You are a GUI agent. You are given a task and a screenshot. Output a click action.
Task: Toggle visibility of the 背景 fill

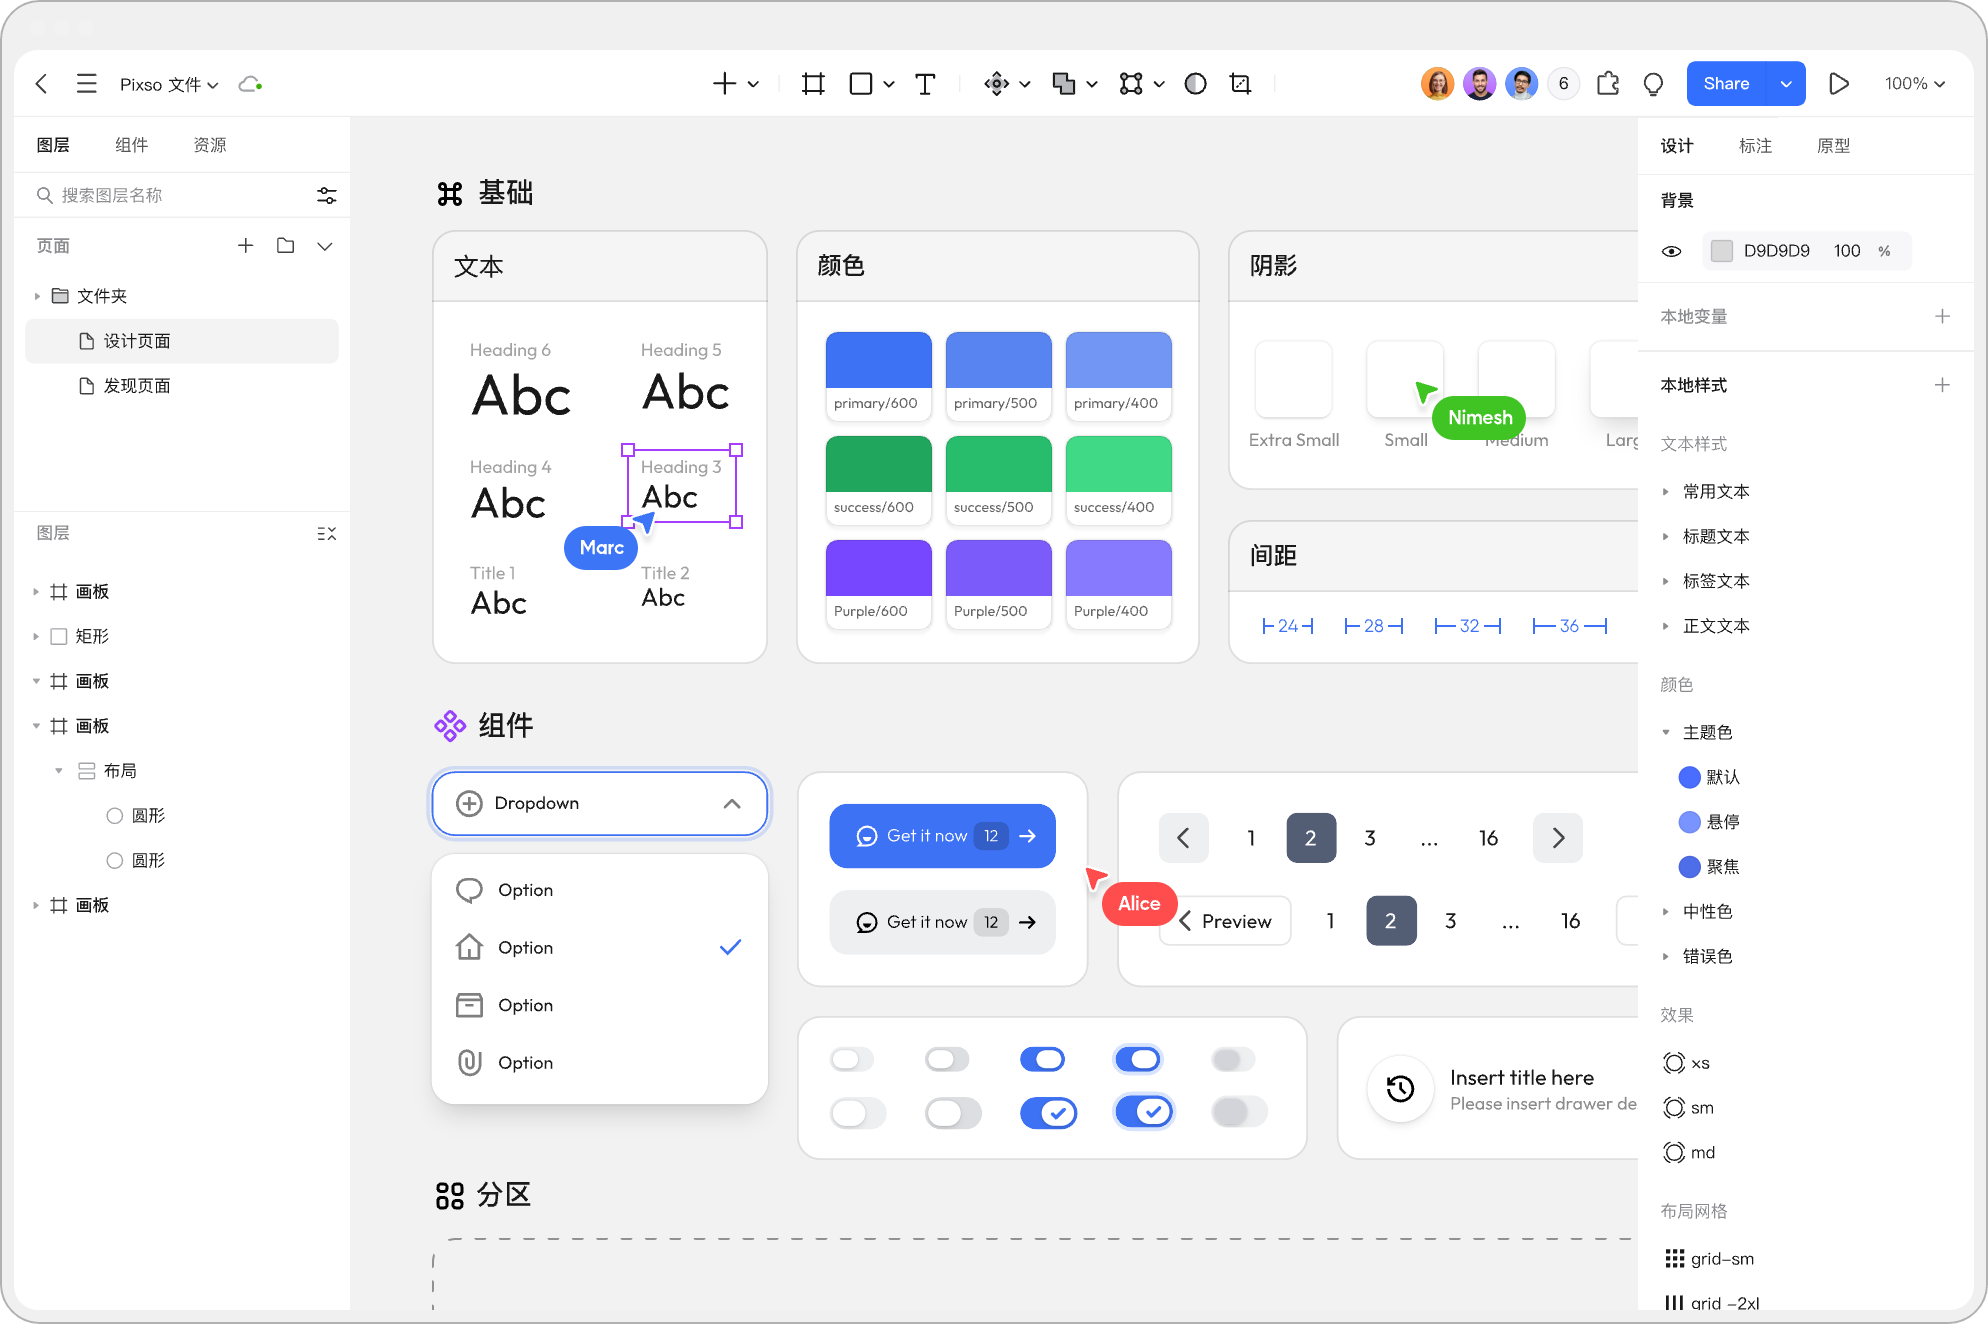point(1671,251)
